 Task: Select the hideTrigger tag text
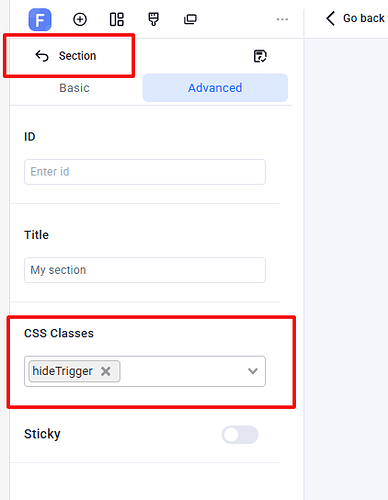(62, 371)
